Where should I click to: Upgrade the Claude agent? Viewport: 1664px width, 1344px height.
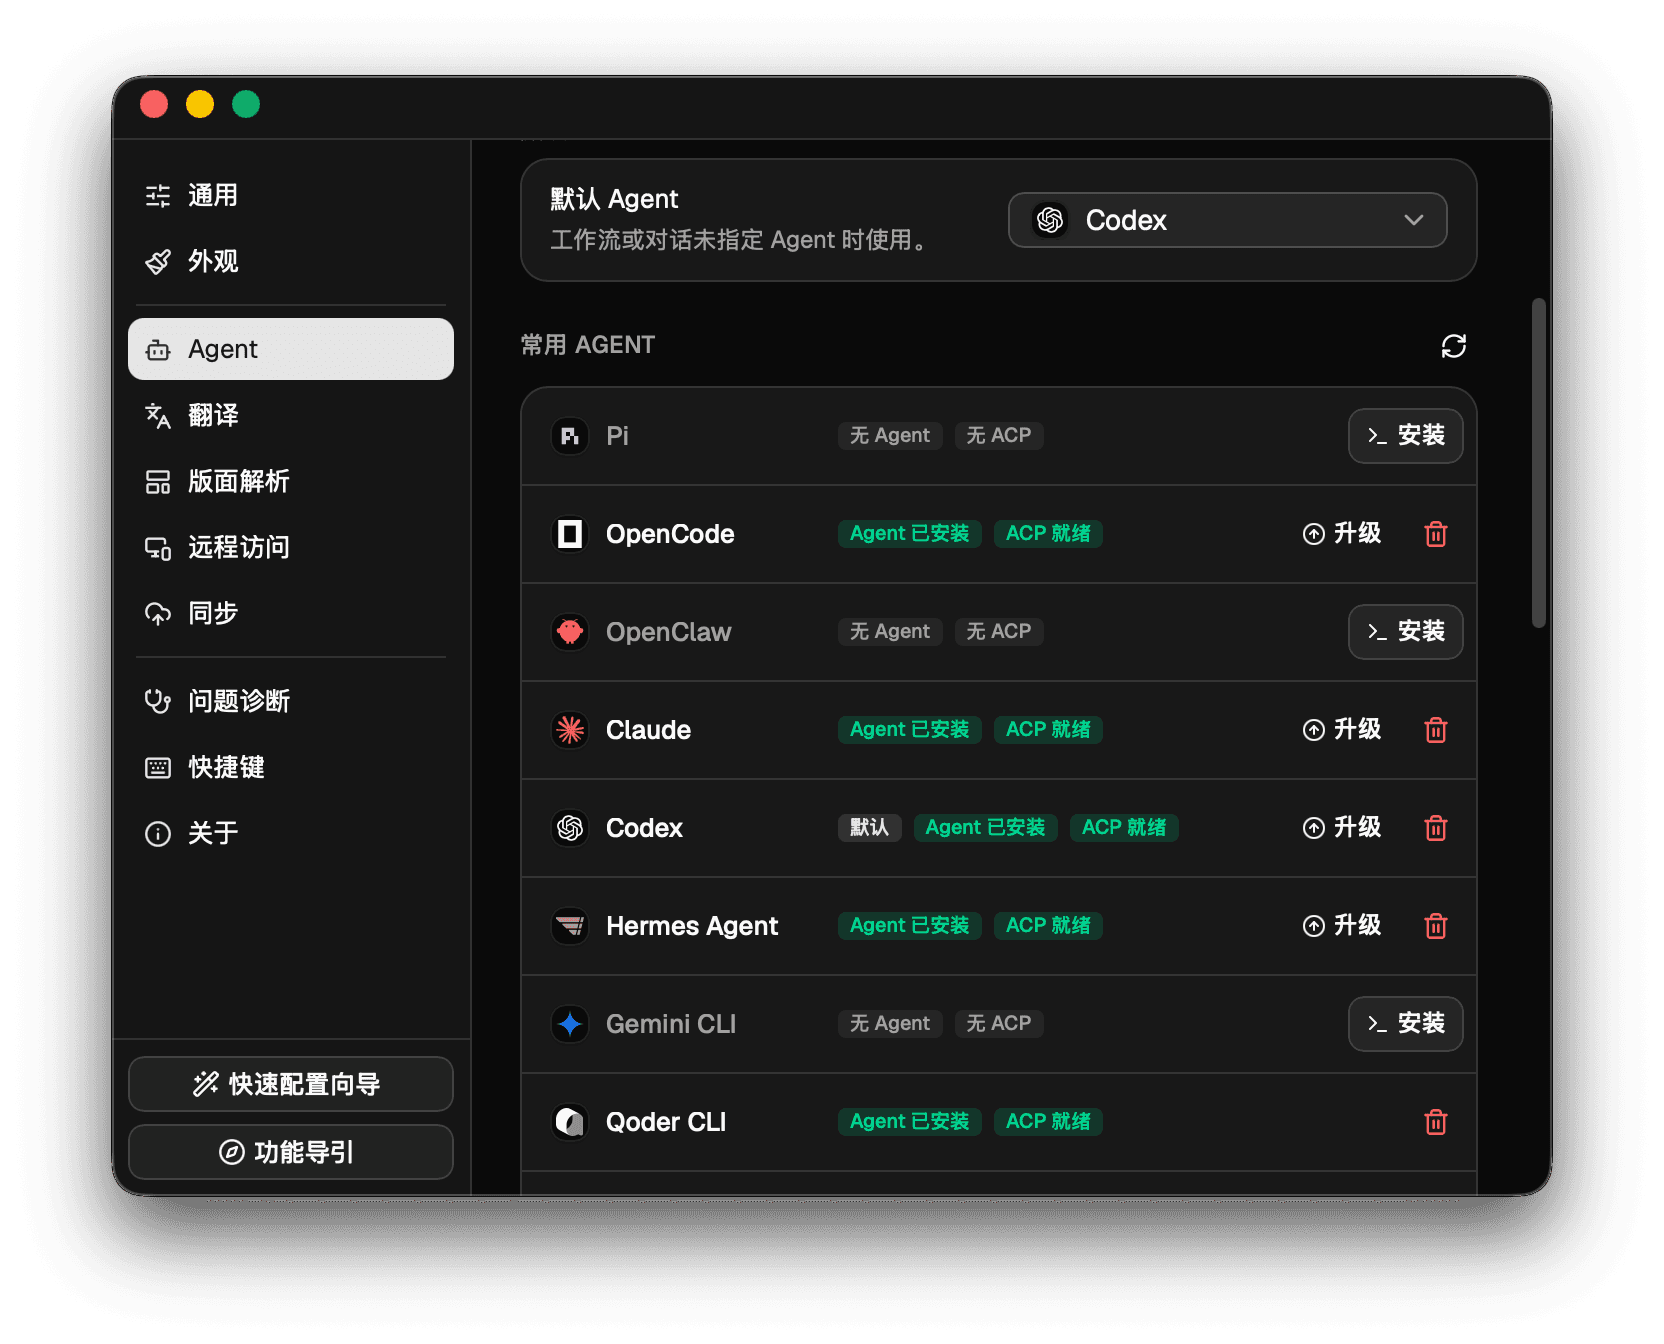1342,730
